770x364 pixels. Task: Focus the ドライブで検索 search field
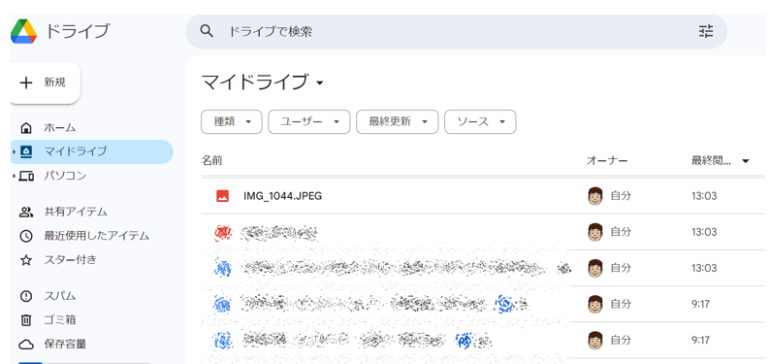(456, 31)
